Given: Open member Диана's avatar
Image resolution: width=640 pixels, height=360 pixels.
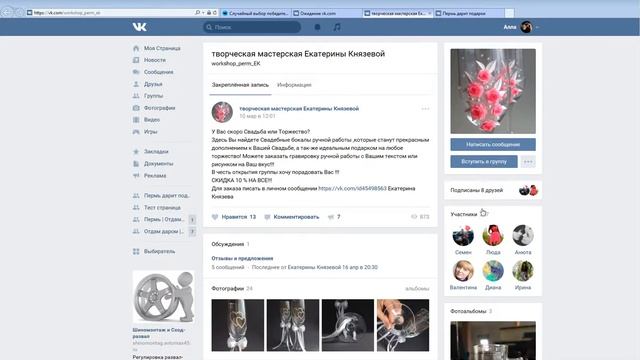Looking at the screenshot, I should [x=493, y=271].
